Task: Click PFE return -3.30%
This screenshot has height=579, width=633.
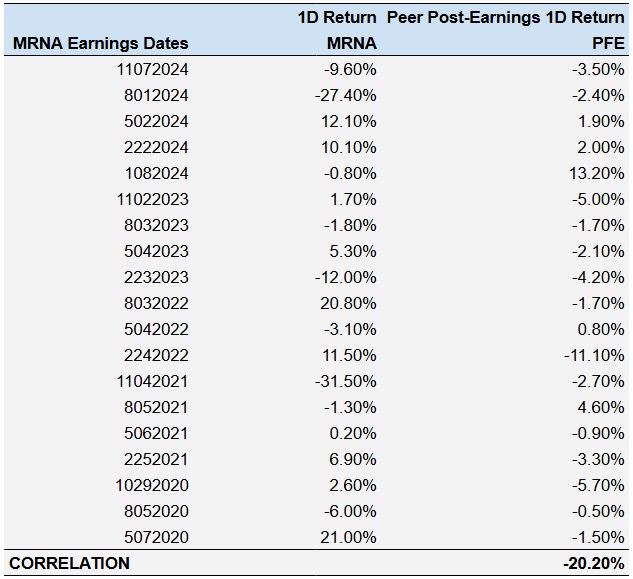Action: (x=598, y=459)
